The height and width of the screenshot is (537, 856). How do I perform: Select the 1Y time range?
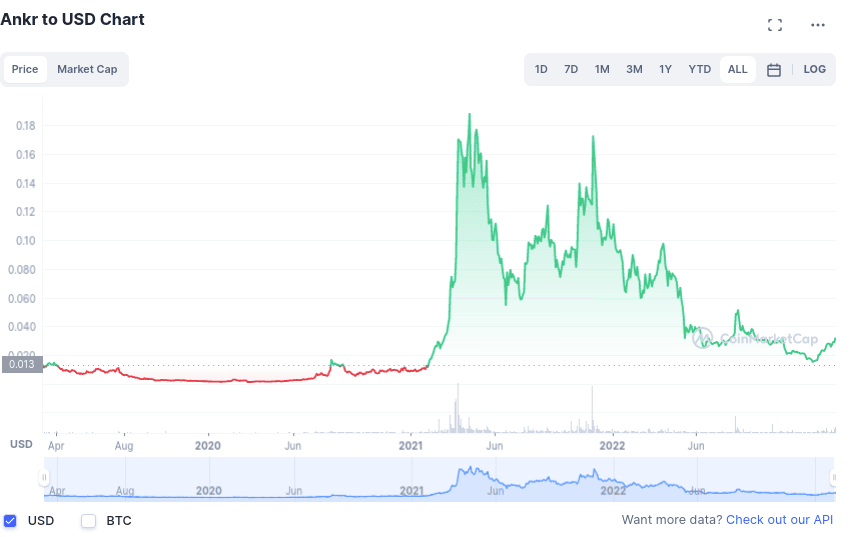[x=665, y=69]
